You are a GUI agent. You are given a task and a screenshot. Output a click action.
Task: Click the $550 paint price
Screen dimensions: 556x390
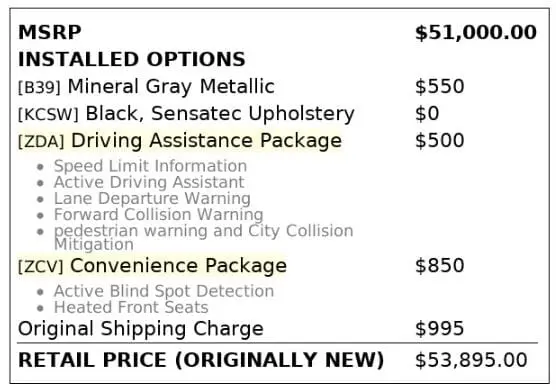[x=440, y=86]
